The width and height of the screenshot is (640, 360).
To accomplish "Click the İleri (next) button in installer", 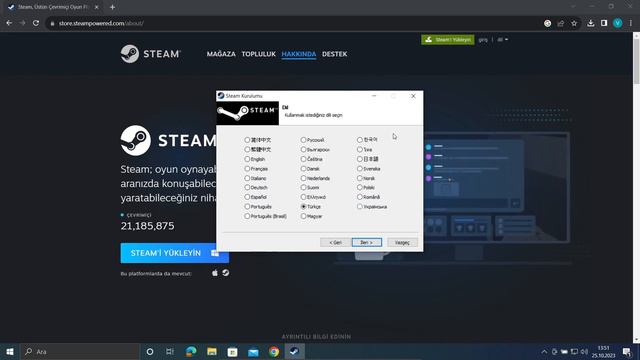I will 367,242.
